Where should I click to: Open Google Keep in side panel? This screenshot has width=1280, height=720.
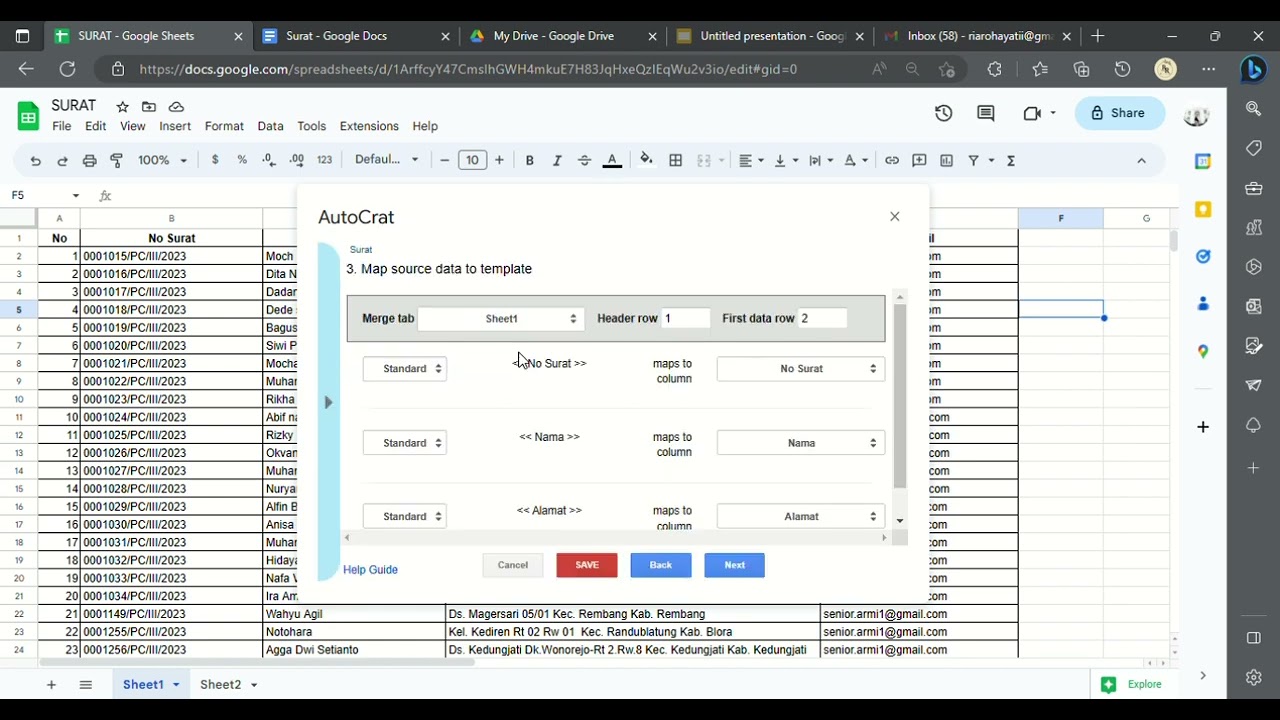1203,209
